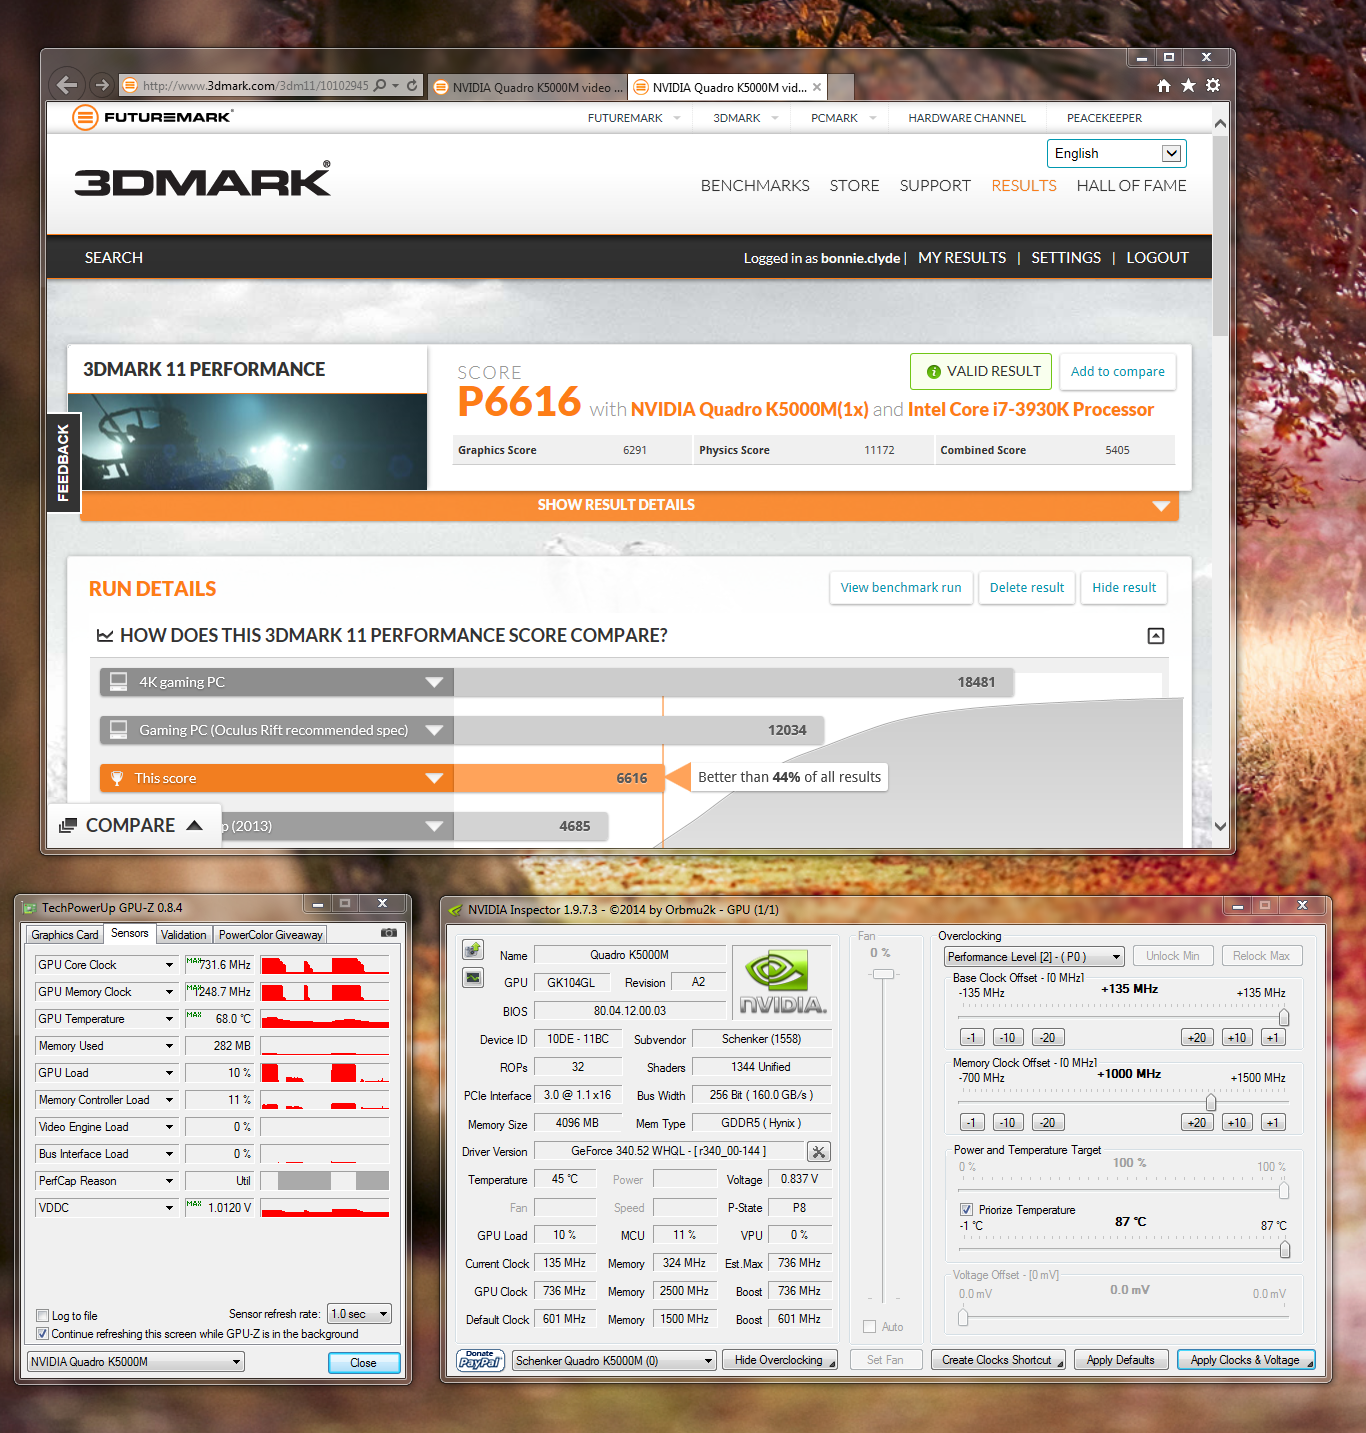Click the LOGOUT link
Screen dimensions: 1366x1433
pyautogui.click(x=1157, y=258)
